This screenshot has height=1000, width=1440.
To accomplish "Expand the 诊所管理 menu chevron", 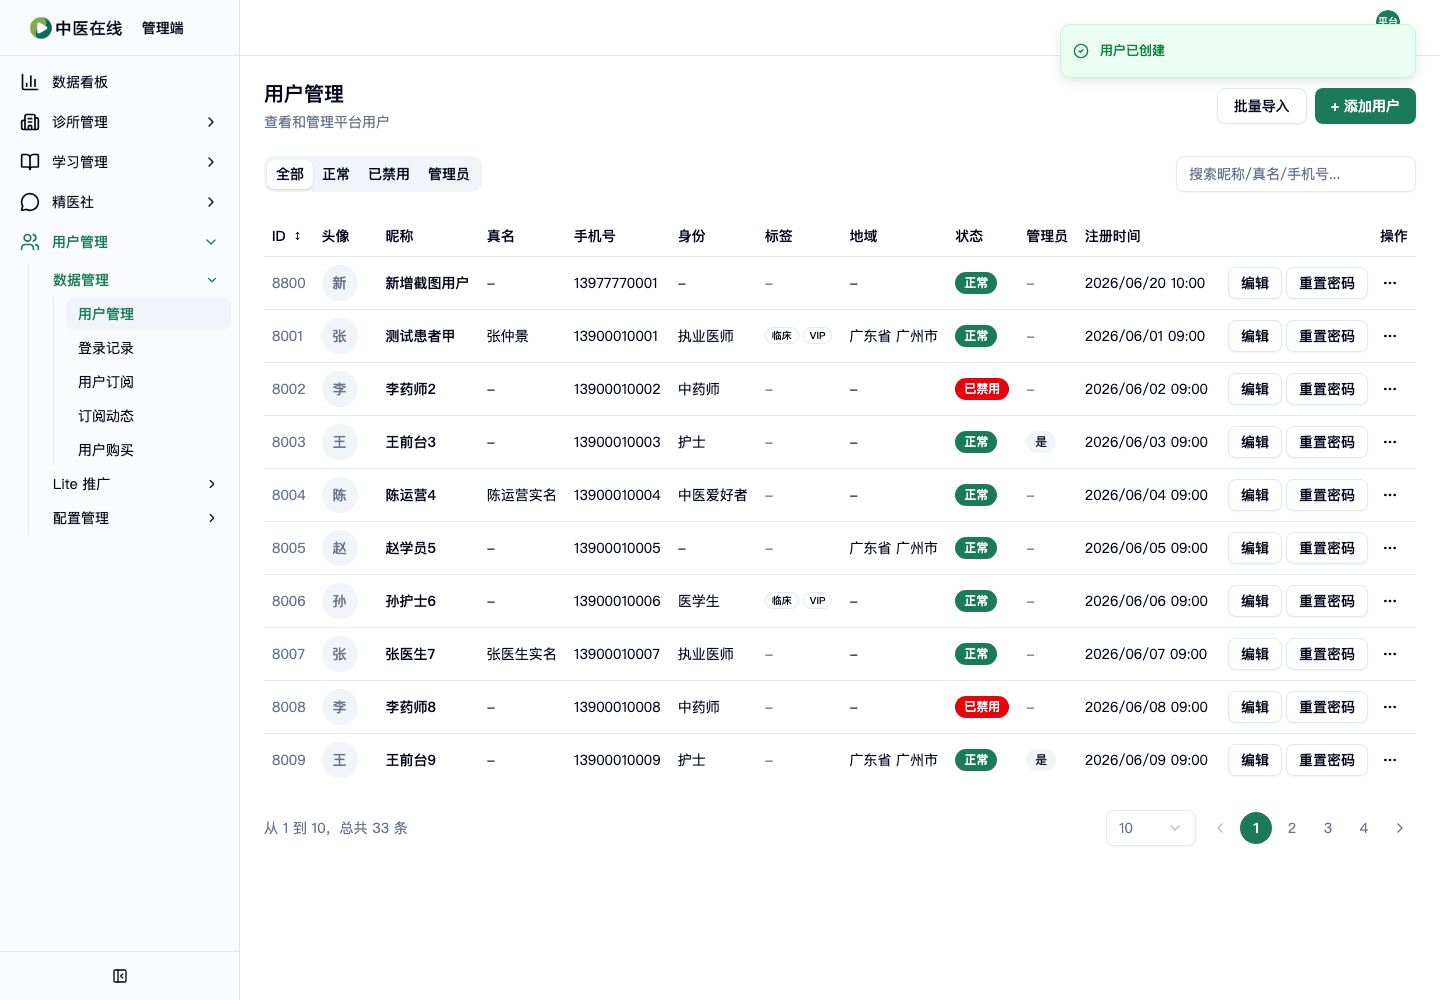I will (x=211, y=122).
